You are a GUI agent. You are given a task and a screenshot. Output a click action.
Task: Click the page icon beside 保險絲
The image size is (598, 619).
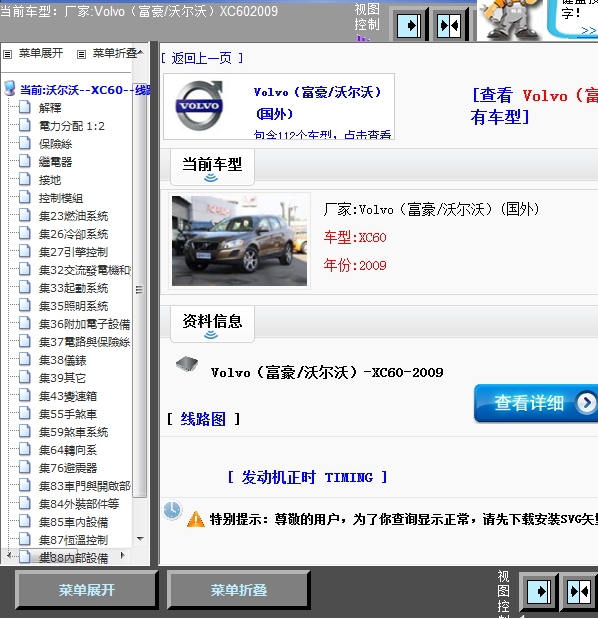click(25, 143)
